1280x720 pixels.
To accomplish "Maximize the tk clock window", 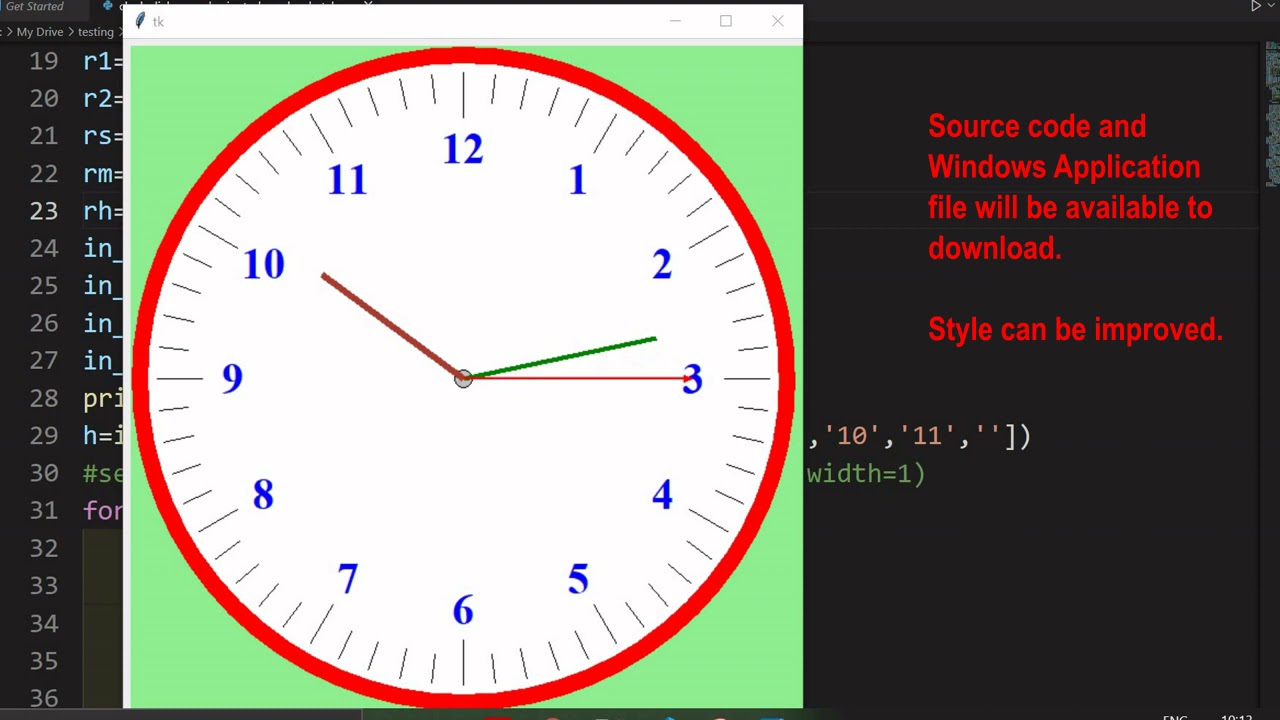I will point(726,21).
